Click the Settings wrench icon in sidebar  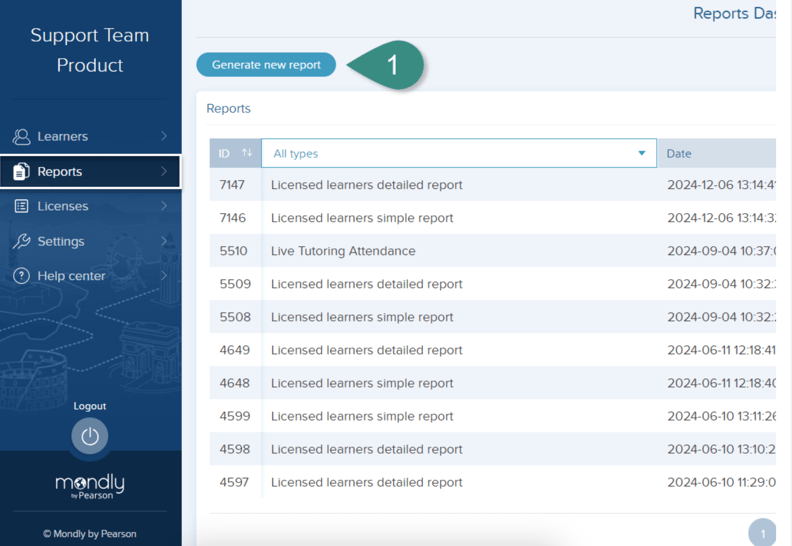pyautogui.click(x=21, y=241)
